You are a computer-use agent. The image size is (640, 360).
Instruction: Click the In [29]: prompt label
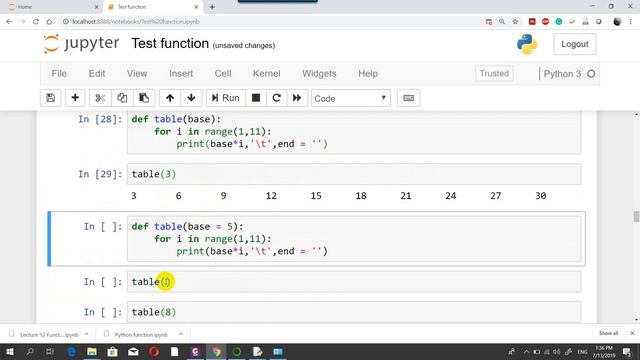click(x=100, y=174)
